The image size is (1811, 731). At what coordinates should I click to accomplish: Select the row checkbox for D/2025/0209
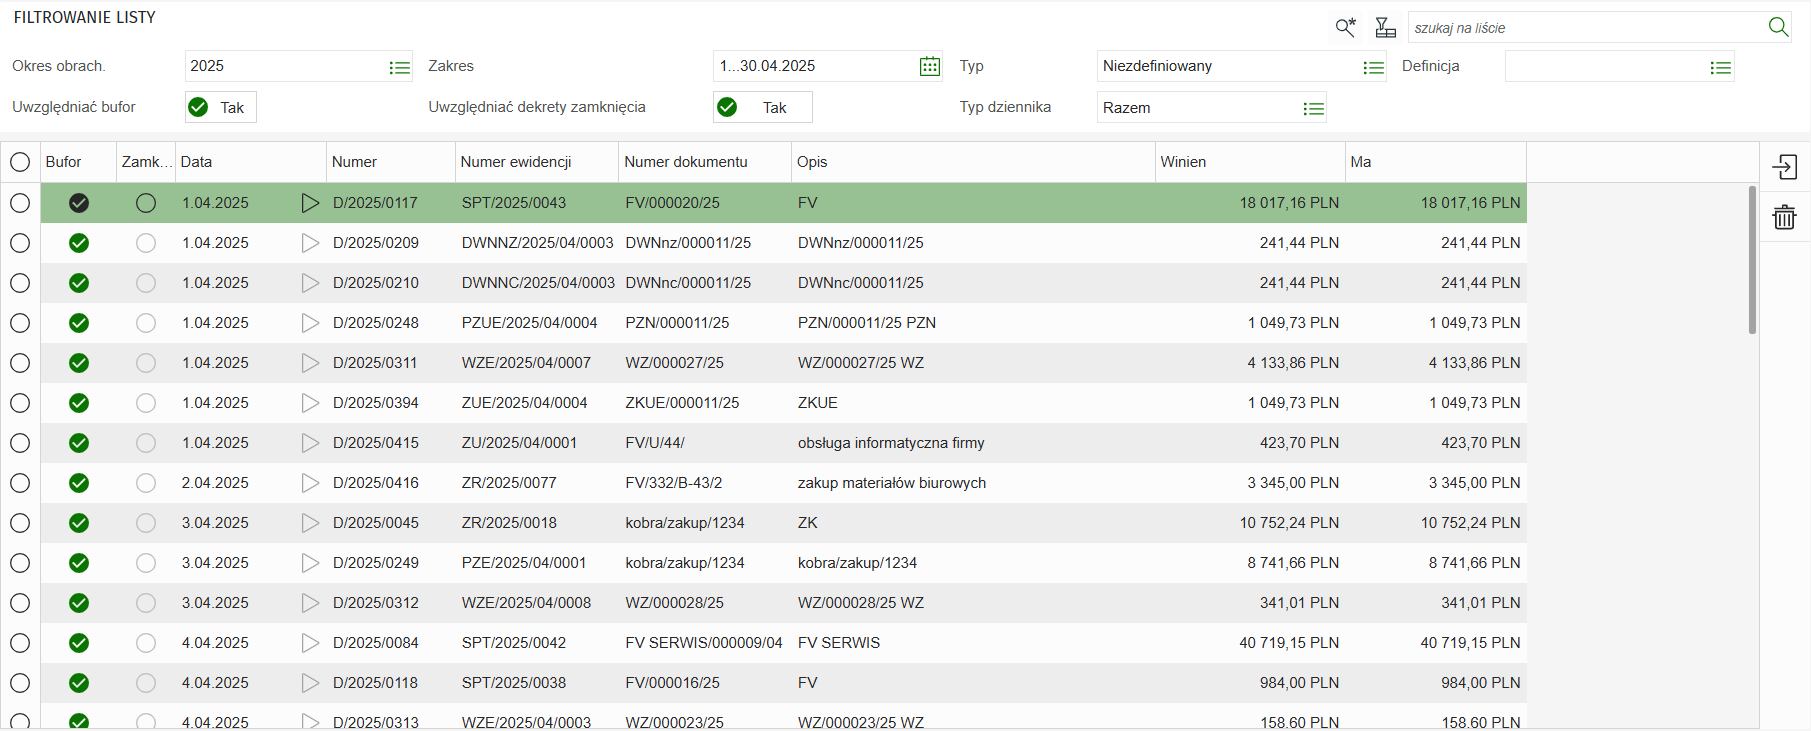[x=20, y=243]
